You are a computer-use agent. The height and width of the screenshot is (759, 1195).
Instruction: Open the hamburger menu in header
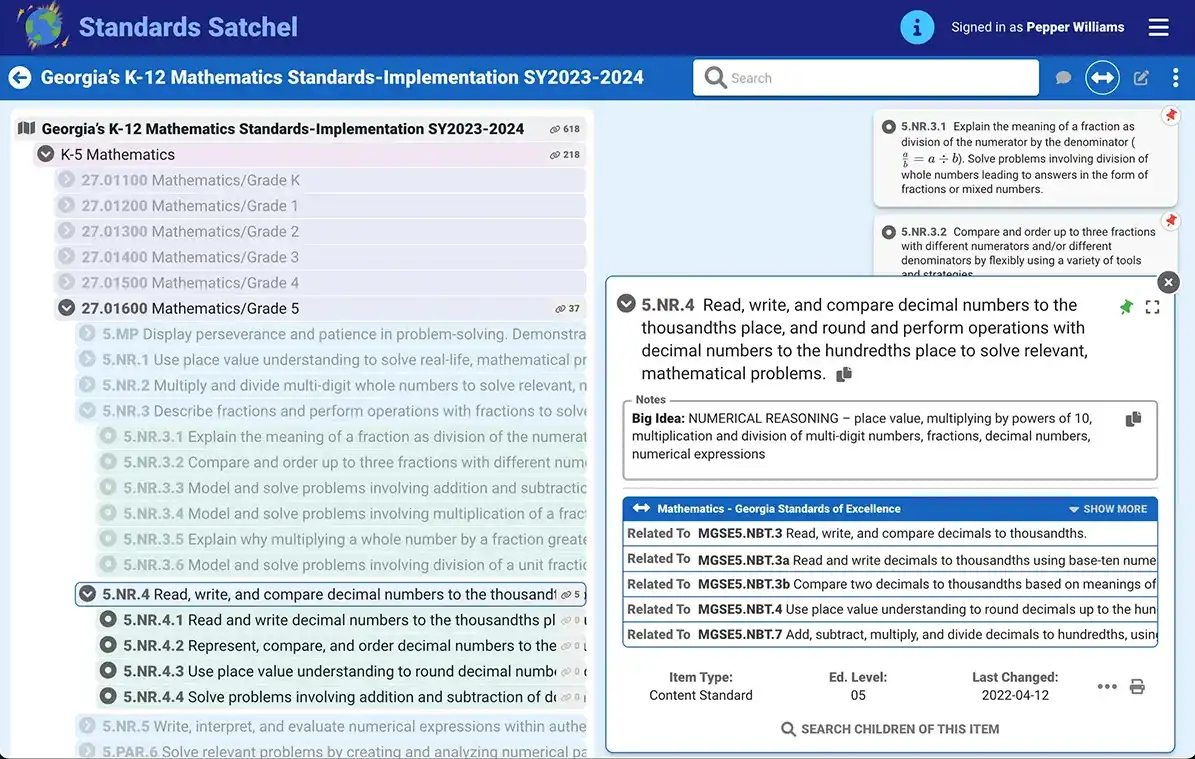coord(1158,27)
